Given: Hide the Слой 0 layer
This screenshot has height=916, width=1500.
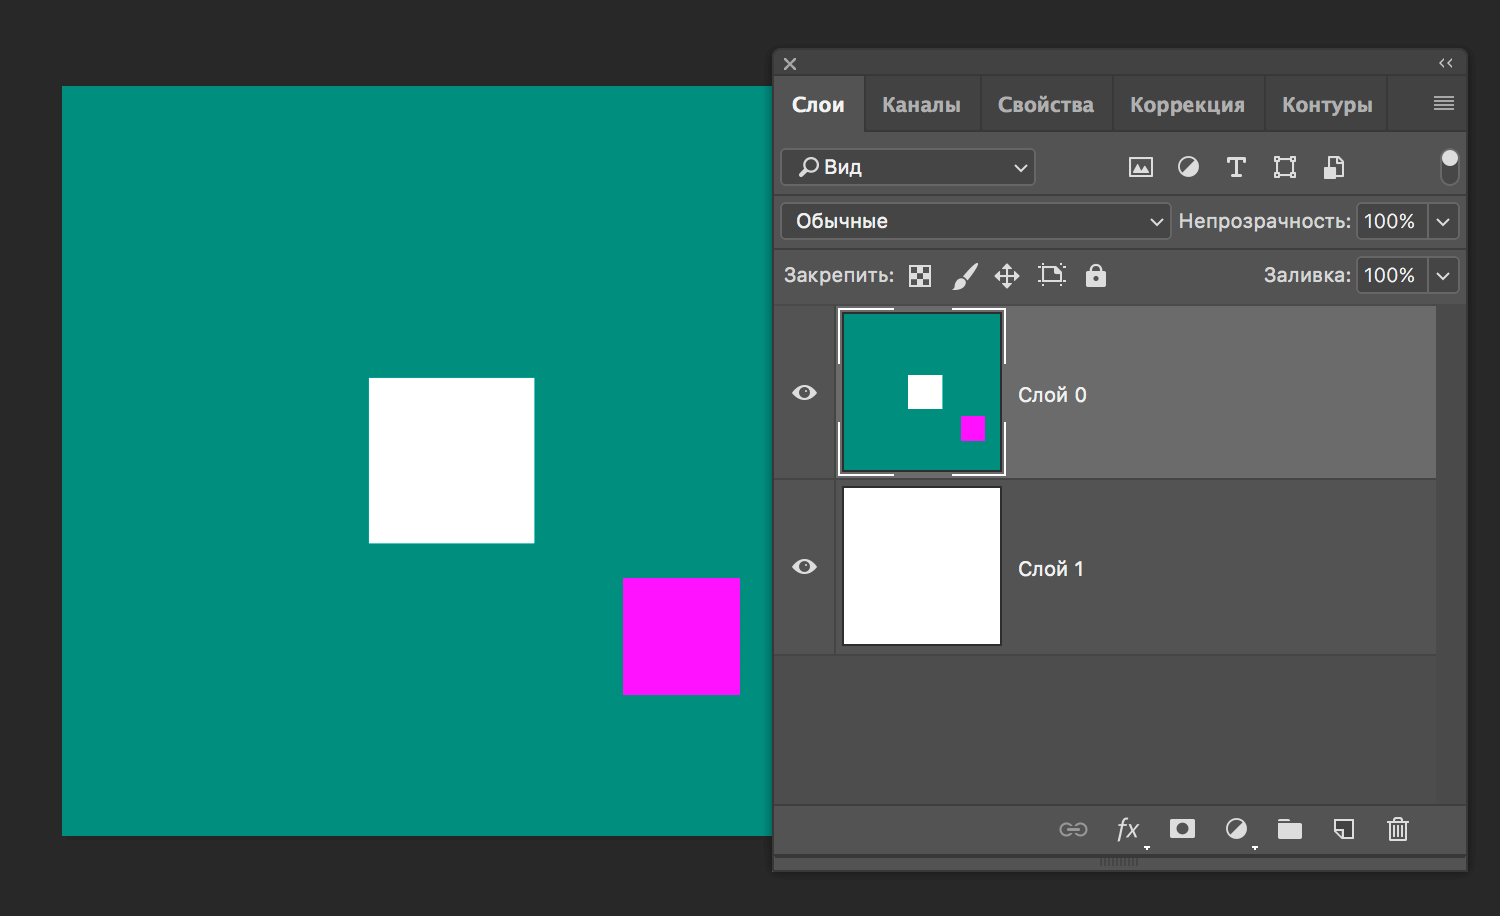Looking at the screenshot, I should tap(804, 393).
